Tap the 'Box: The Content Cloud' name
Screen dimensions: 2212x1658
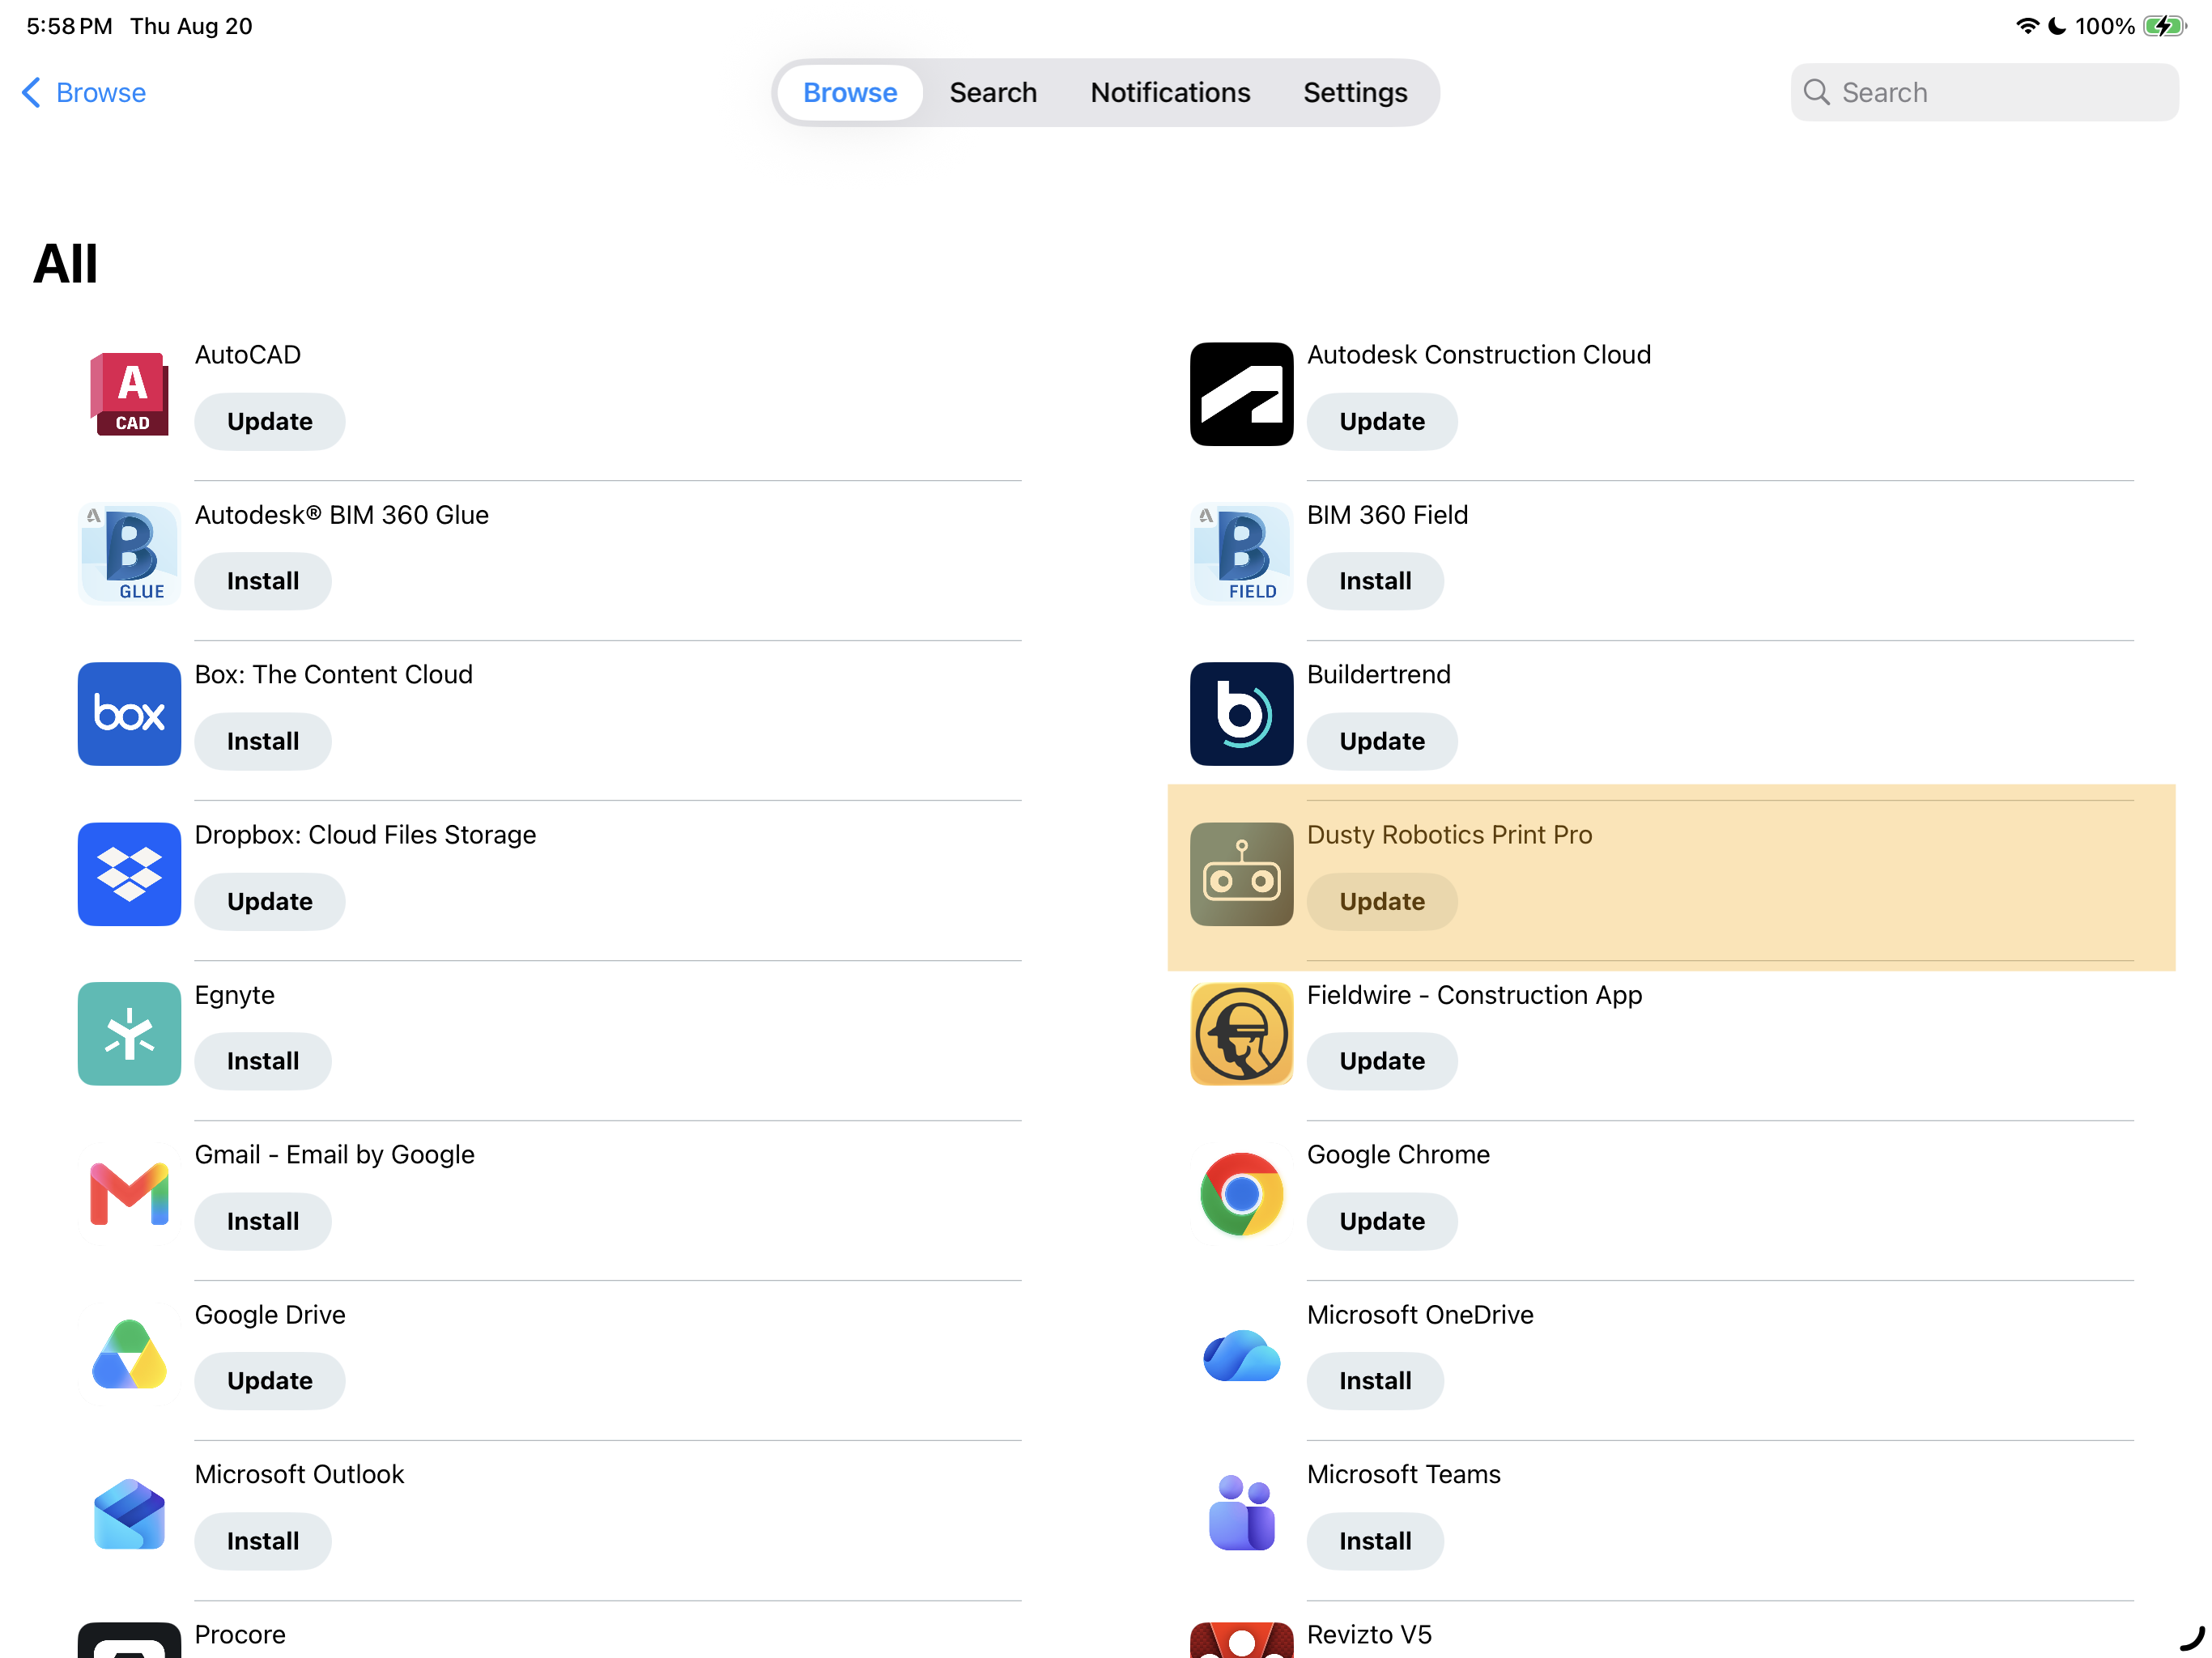coord(333,675)
